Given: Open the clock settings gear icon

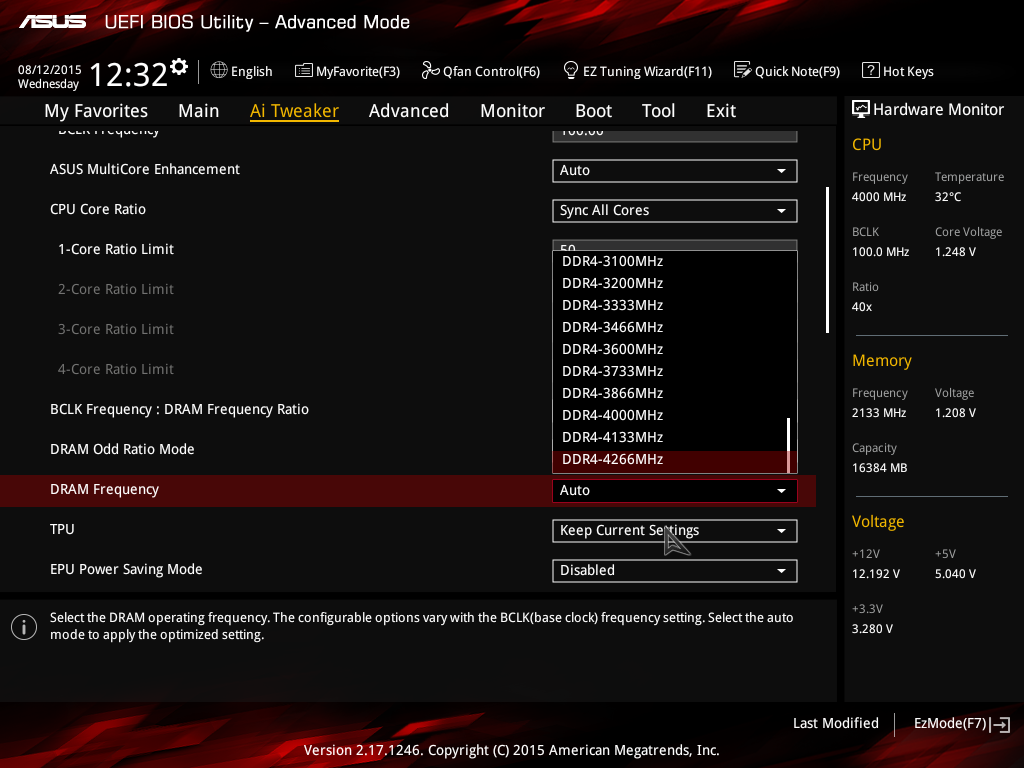Looking at the screenshot, I should click(179, 66).
